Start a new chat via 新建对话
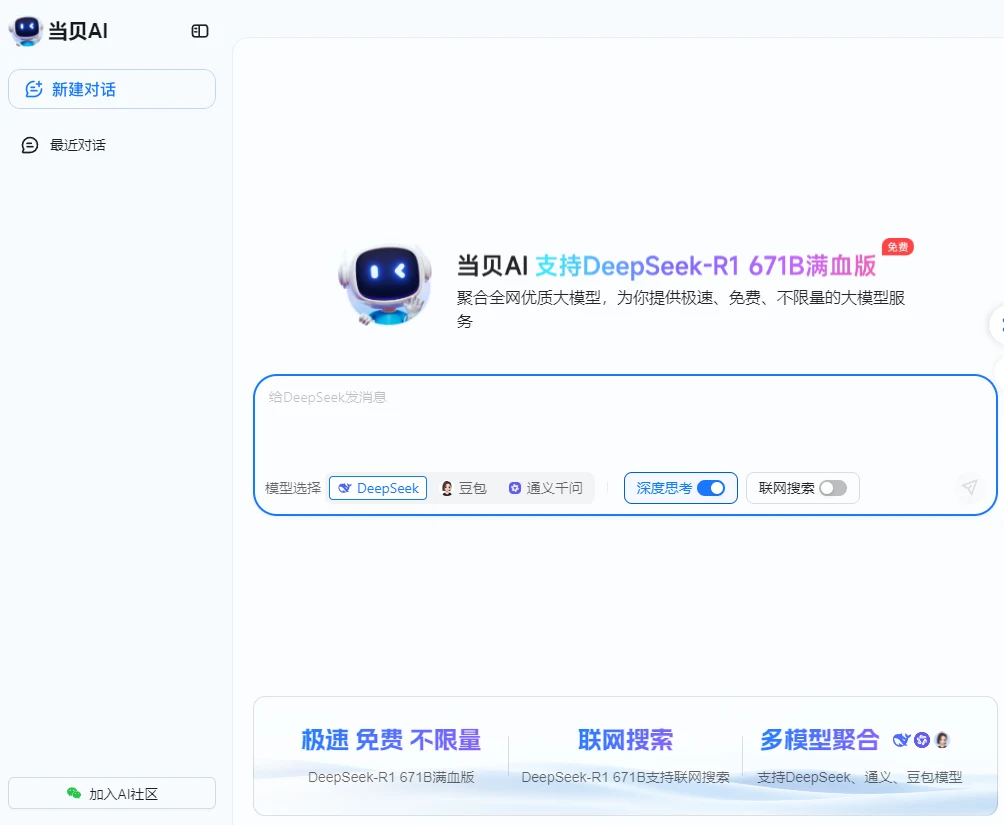 (112, 89)
